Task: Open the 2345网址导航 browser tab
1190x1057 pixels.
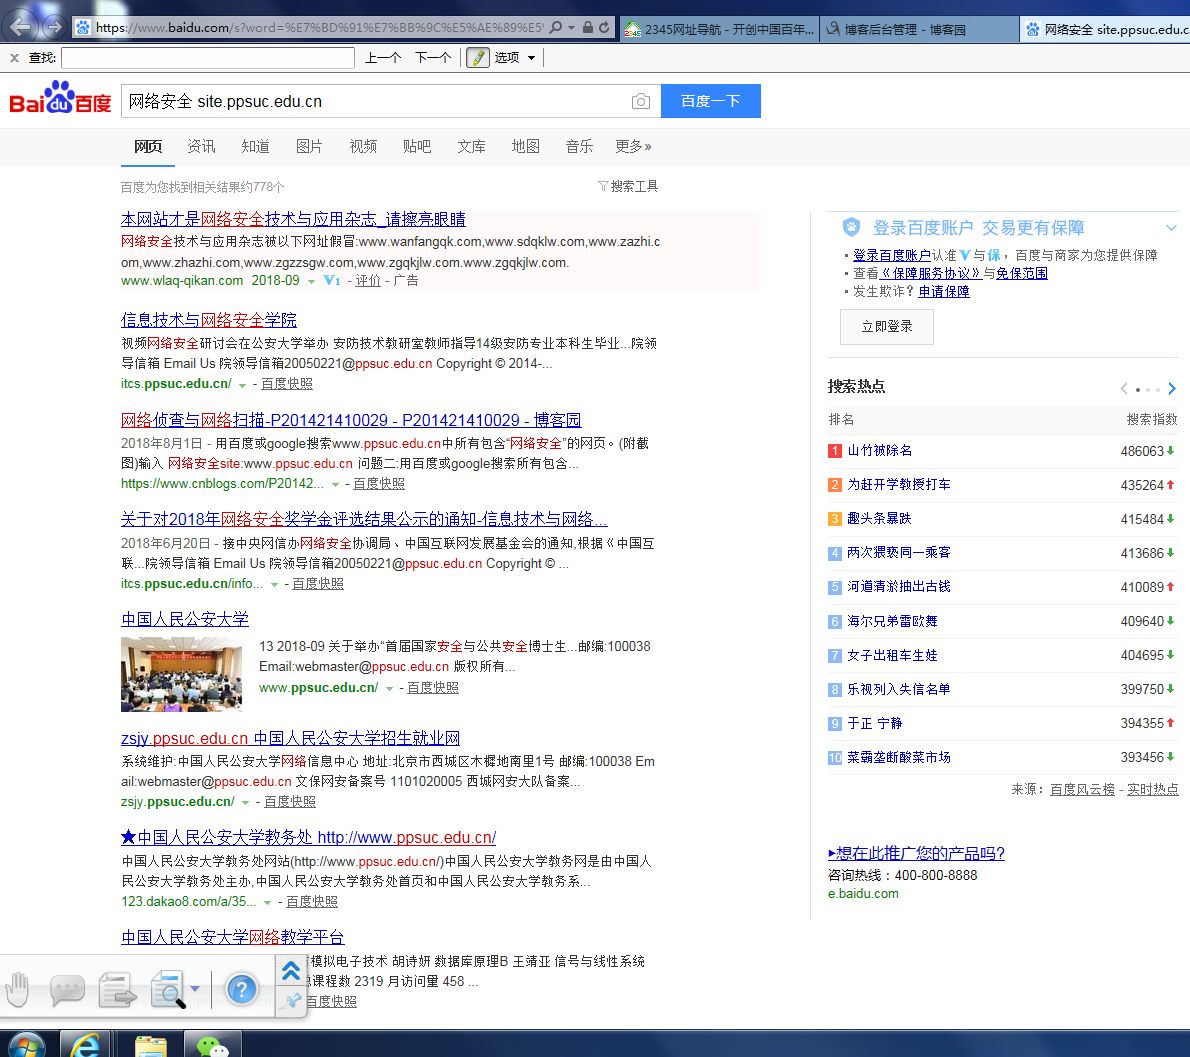Action: coord(719,29)
